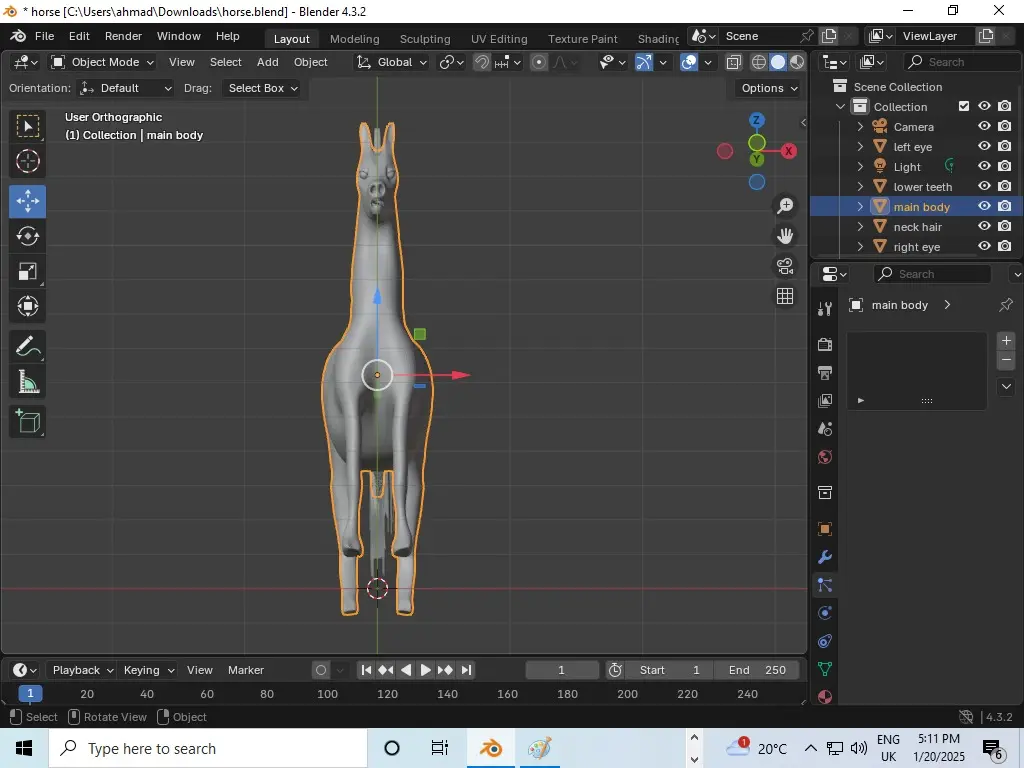The width and height of the screenshot is (1024, 768).
Task: Open the Object properties tab
Action: [x=825, y=528]
